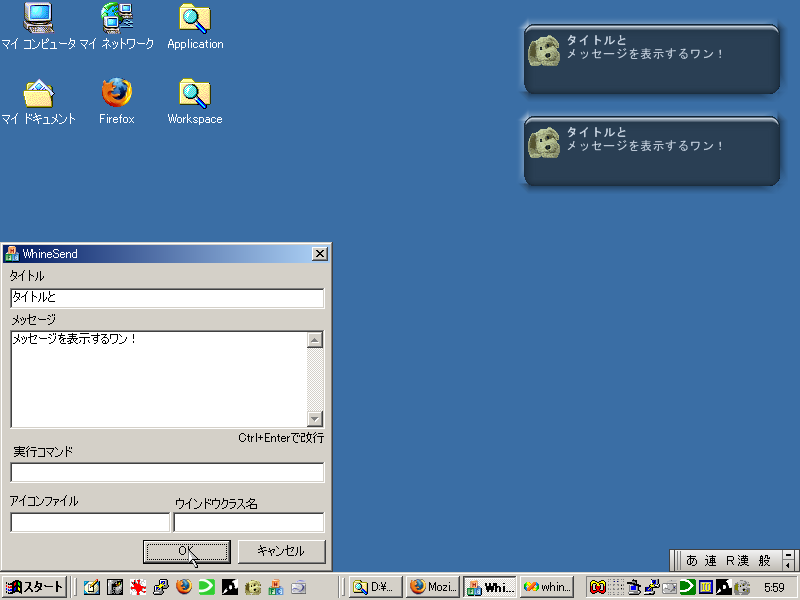Click the upper dog notification popup

pyautogui.click(x=652, y=59)
